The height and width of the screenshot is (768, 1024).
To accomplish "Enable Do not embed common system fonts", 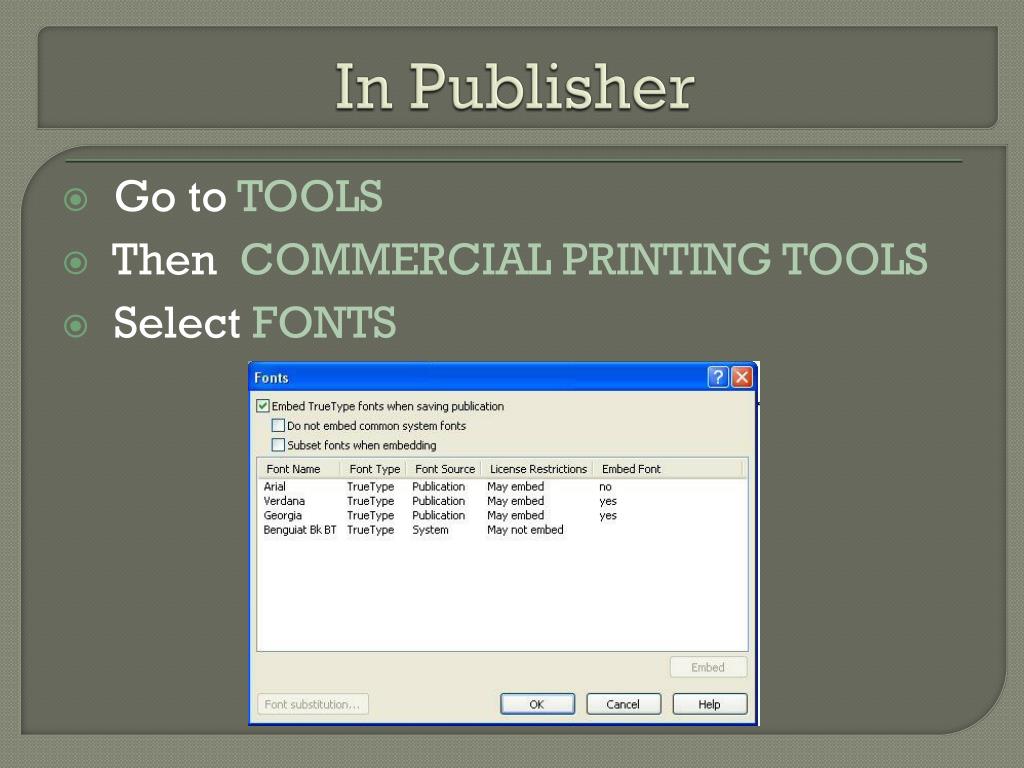I will [x=278, y=426].
